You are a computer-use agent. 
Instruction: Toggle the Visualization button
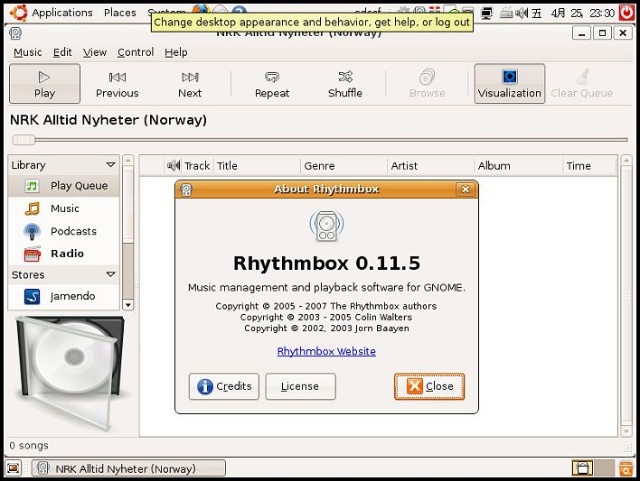coord(509,84)
